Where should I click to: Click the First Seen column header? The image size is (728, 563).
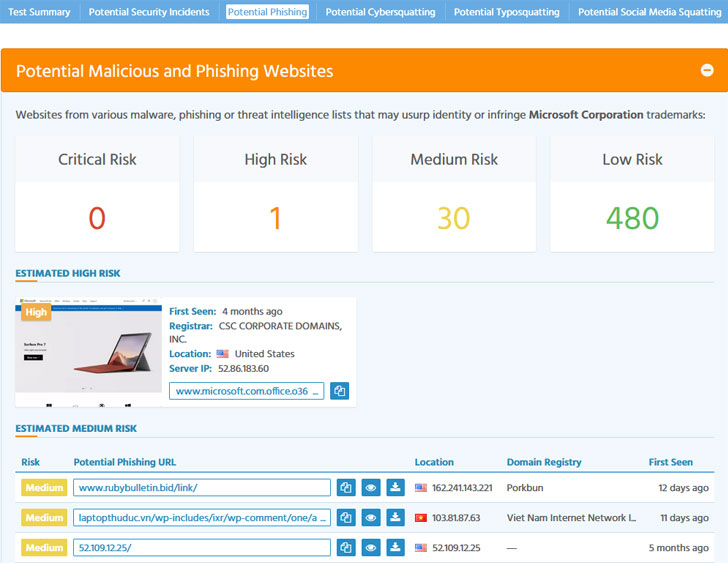[x=670, y=462]
